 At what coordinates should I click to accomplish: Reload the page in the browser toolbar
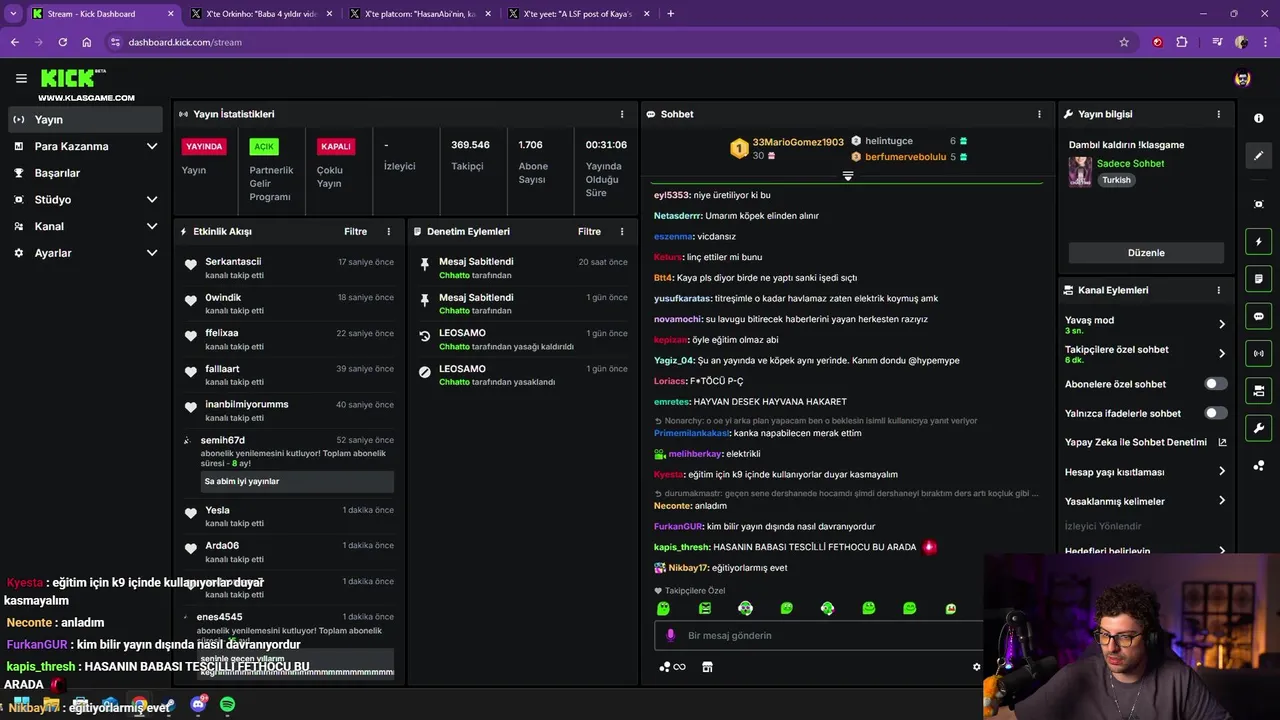[x=62, y=42]
